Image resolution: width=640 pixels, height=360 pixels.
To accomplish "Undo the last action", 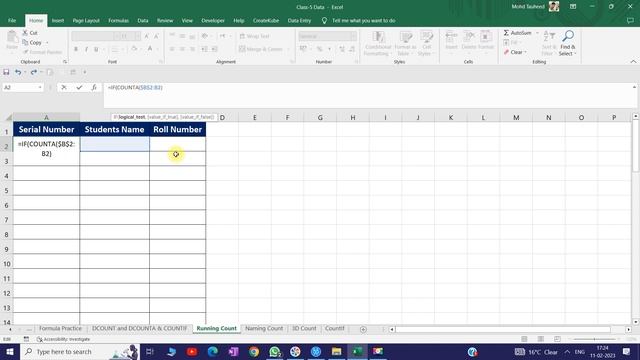I will click(18, 72).
